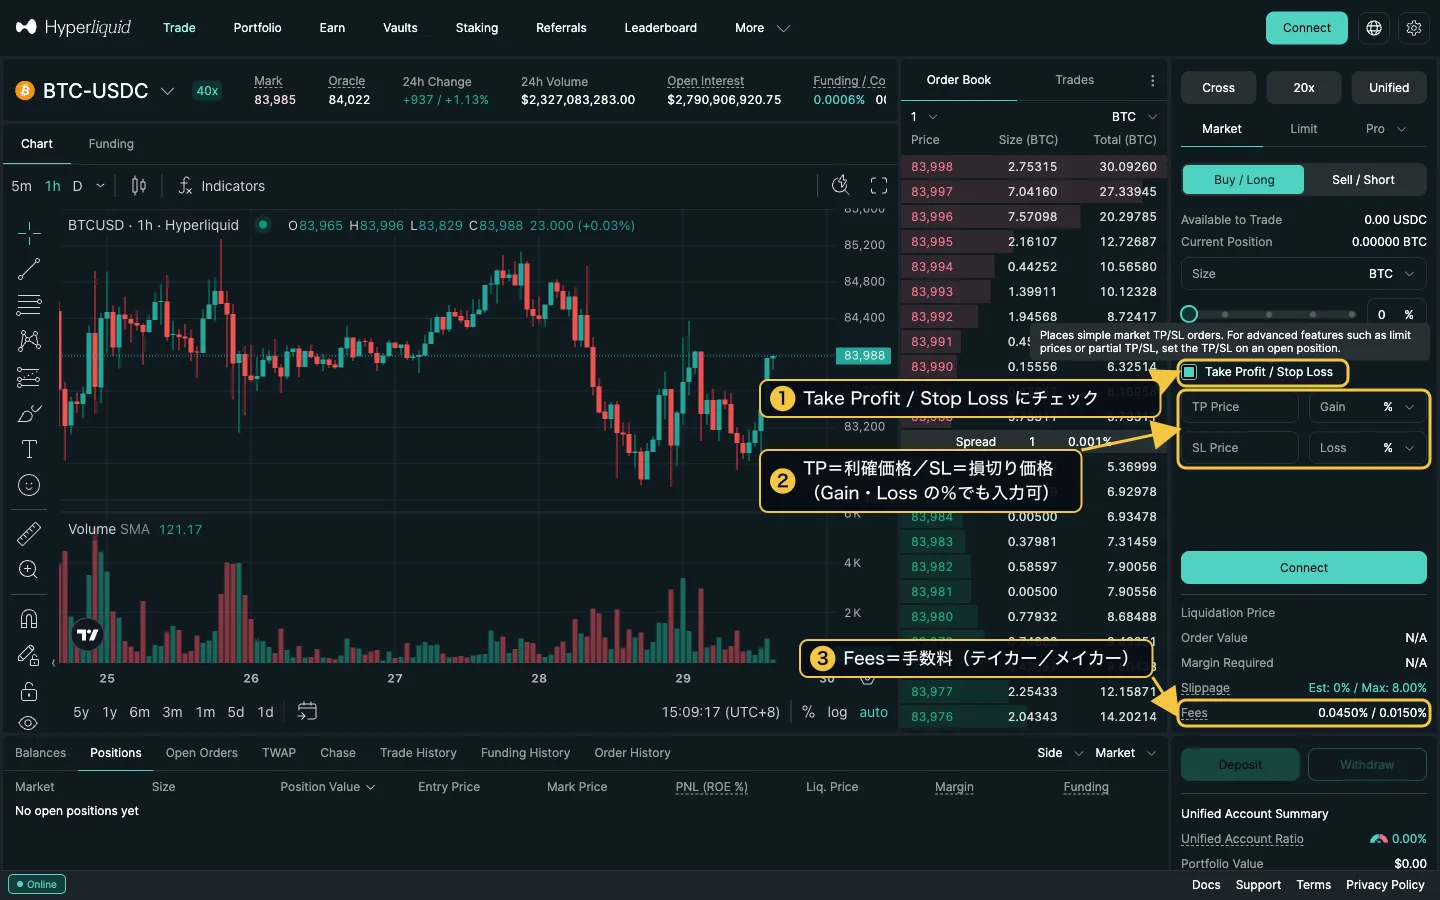Enter fullscreen chart mode
The height and width of the screenshot is (900, 1440).
pyautogui.click(x=879, y=185)
